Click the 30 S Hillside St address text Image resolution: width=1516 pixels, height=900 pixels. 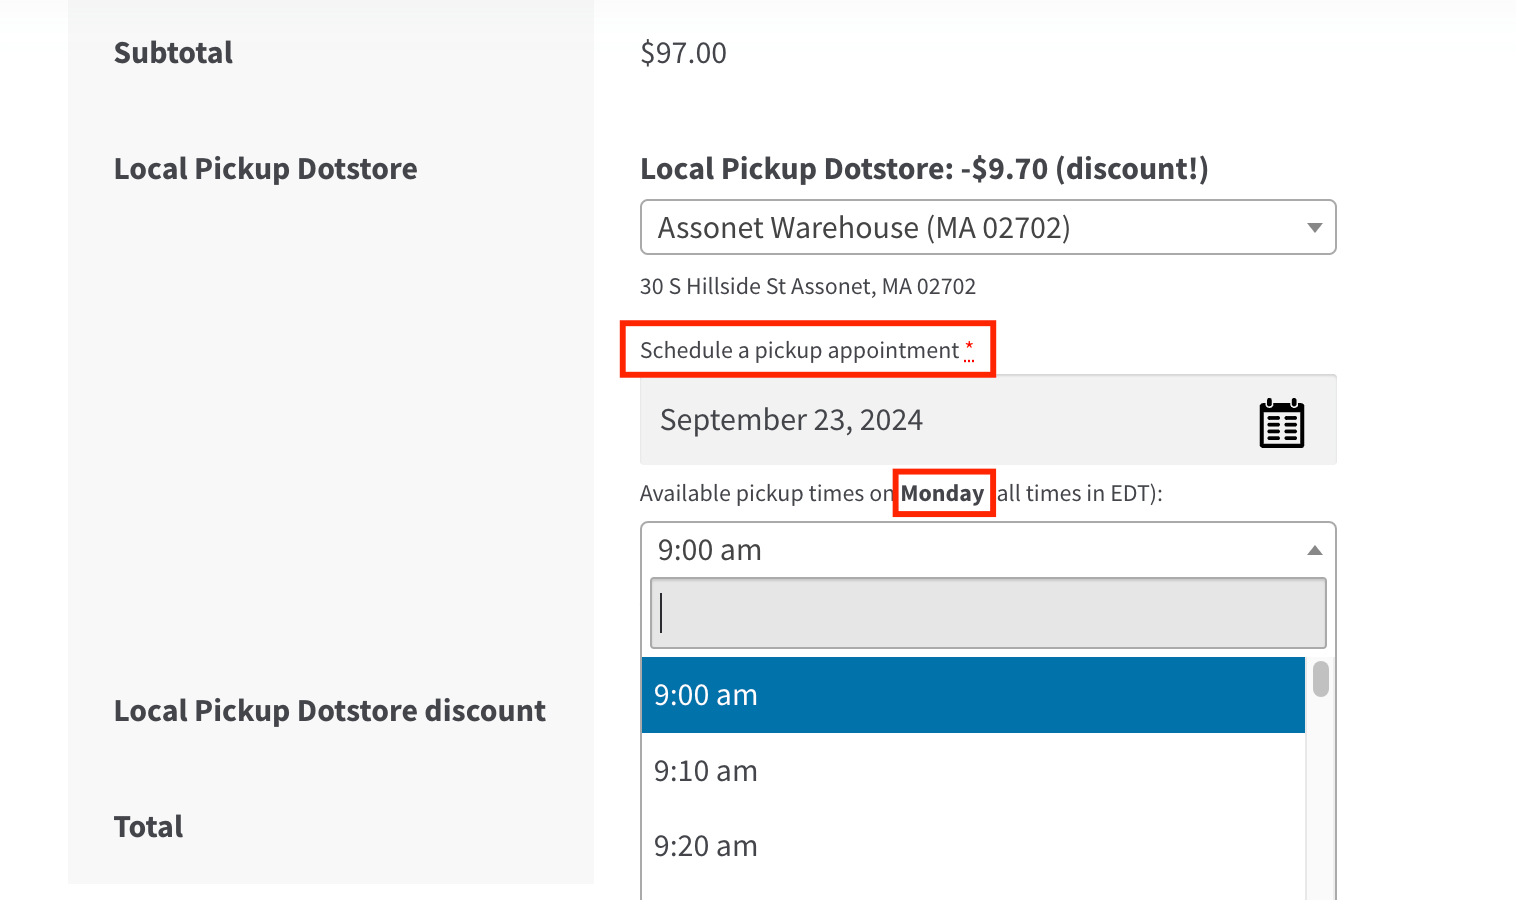tap(808, 286)
